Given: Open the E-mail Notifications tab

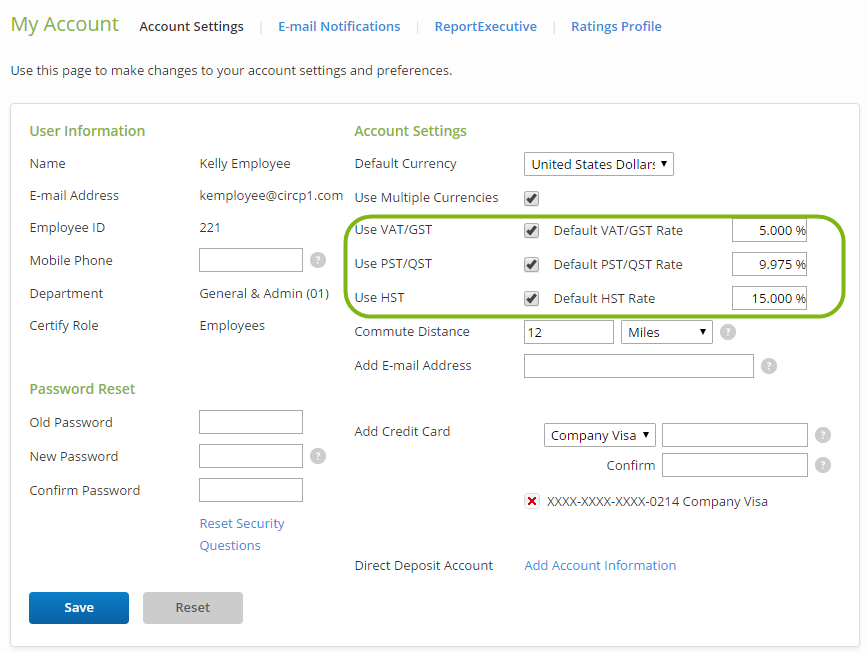Looking at the screenshot, I should (339, 27).
